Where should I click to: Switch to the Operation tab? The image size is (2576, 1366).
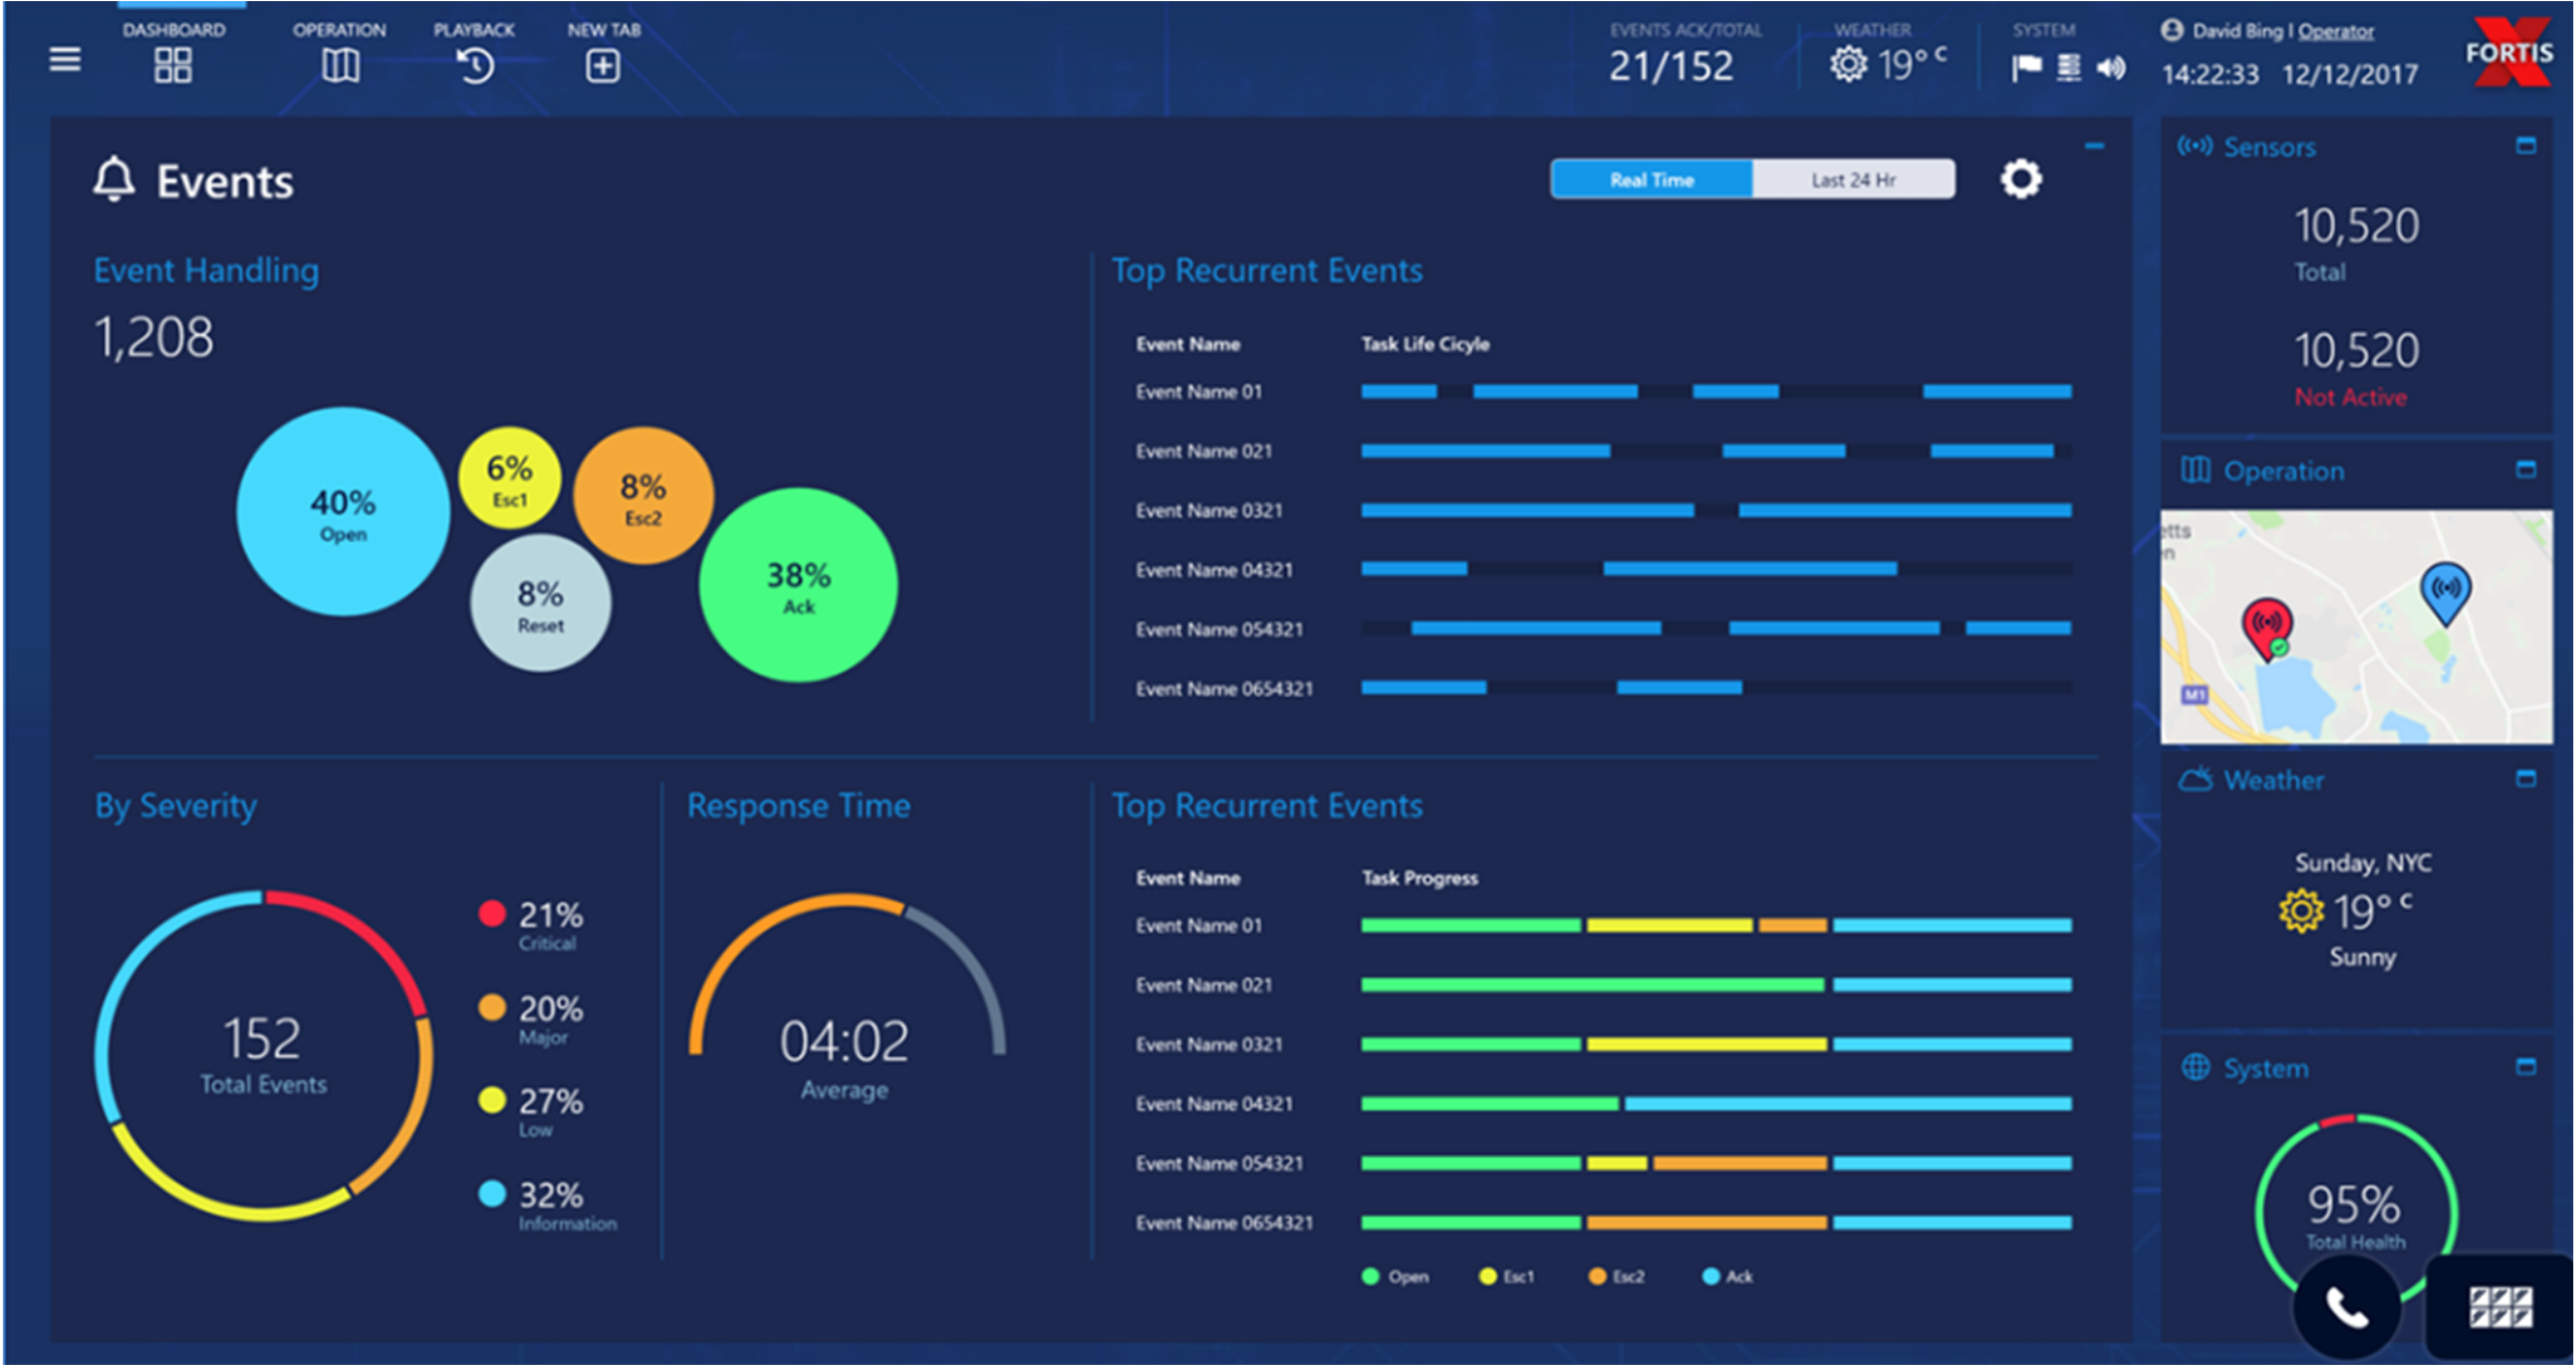tap(340, 53)
